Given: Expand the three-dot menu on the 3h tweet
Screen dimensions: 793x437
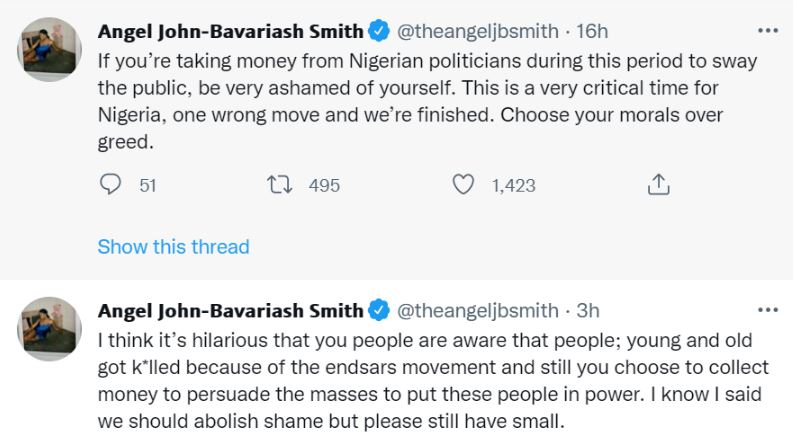Looking at the screenshot, I should pos(767,309).
